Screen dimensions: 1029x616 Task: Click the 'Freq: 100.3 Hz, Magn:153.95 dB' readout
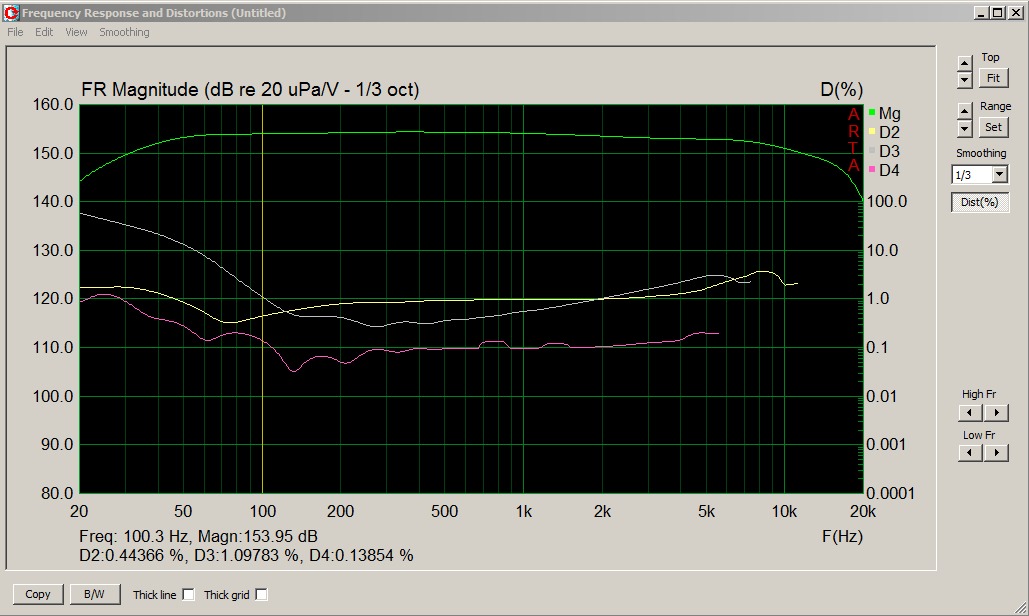(198, 537)
